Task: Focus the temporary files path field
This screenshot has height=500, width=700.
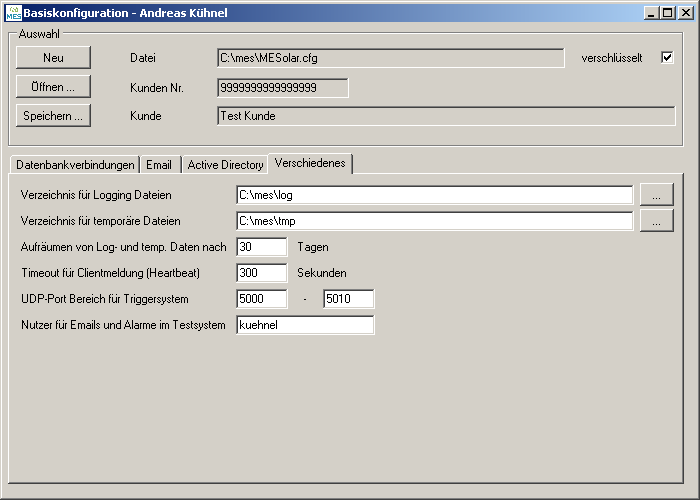Action: (434, 221)
